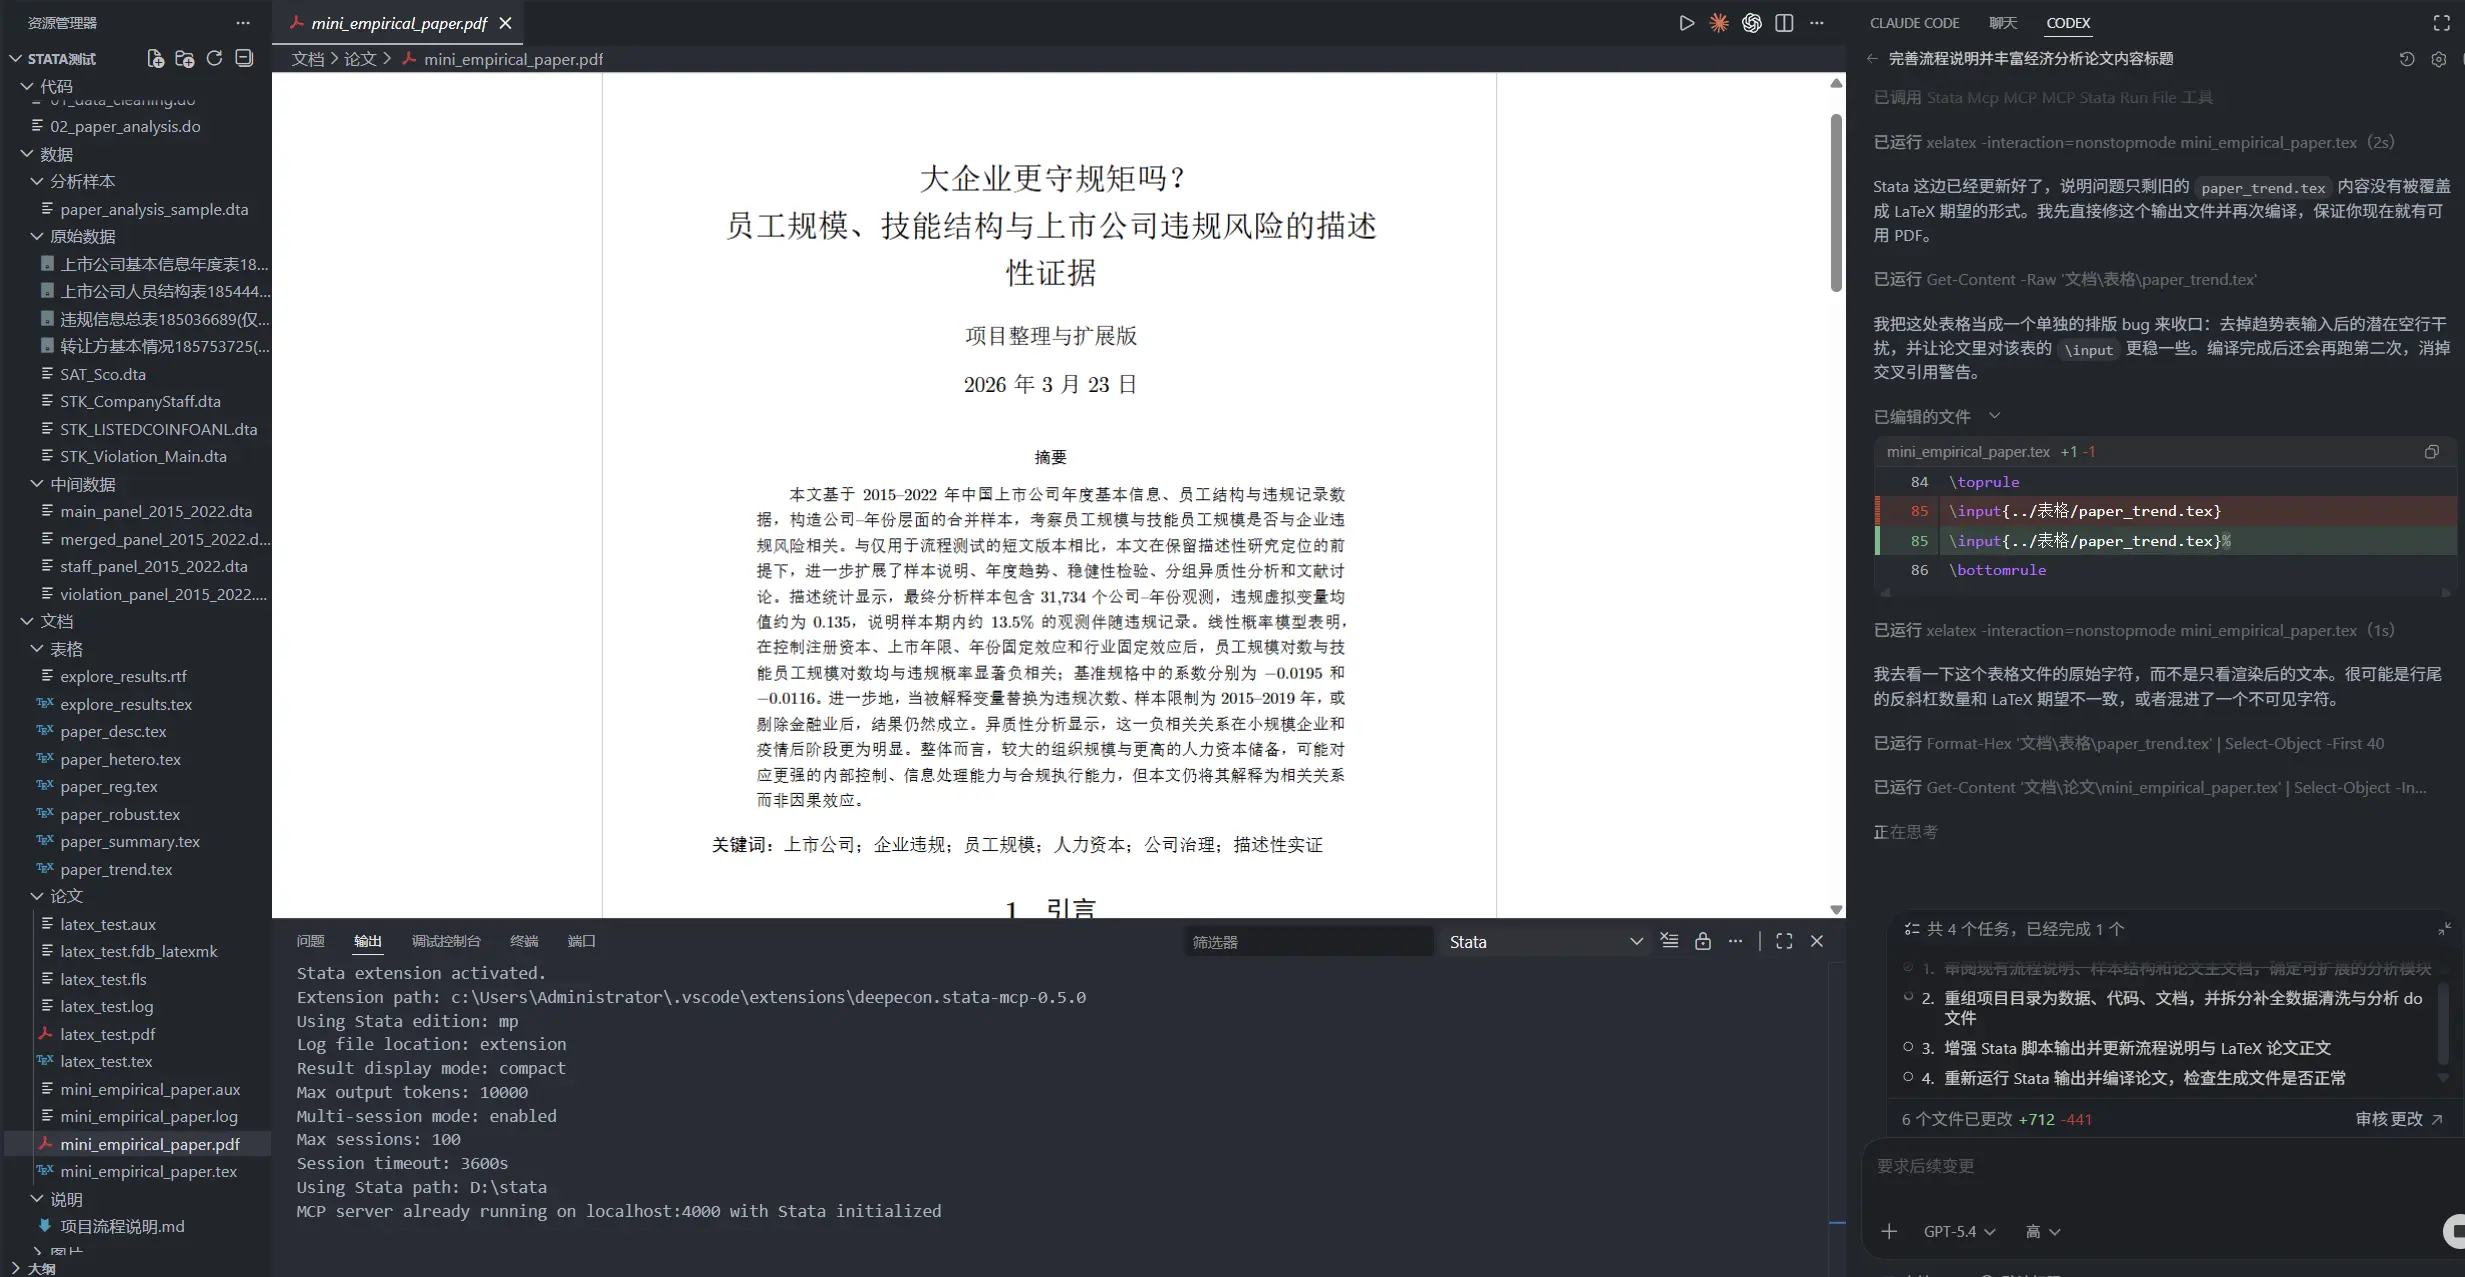Clear the output panel
The width and height of the screenshot is (2465, 1277).
[x=1669, y=941]
